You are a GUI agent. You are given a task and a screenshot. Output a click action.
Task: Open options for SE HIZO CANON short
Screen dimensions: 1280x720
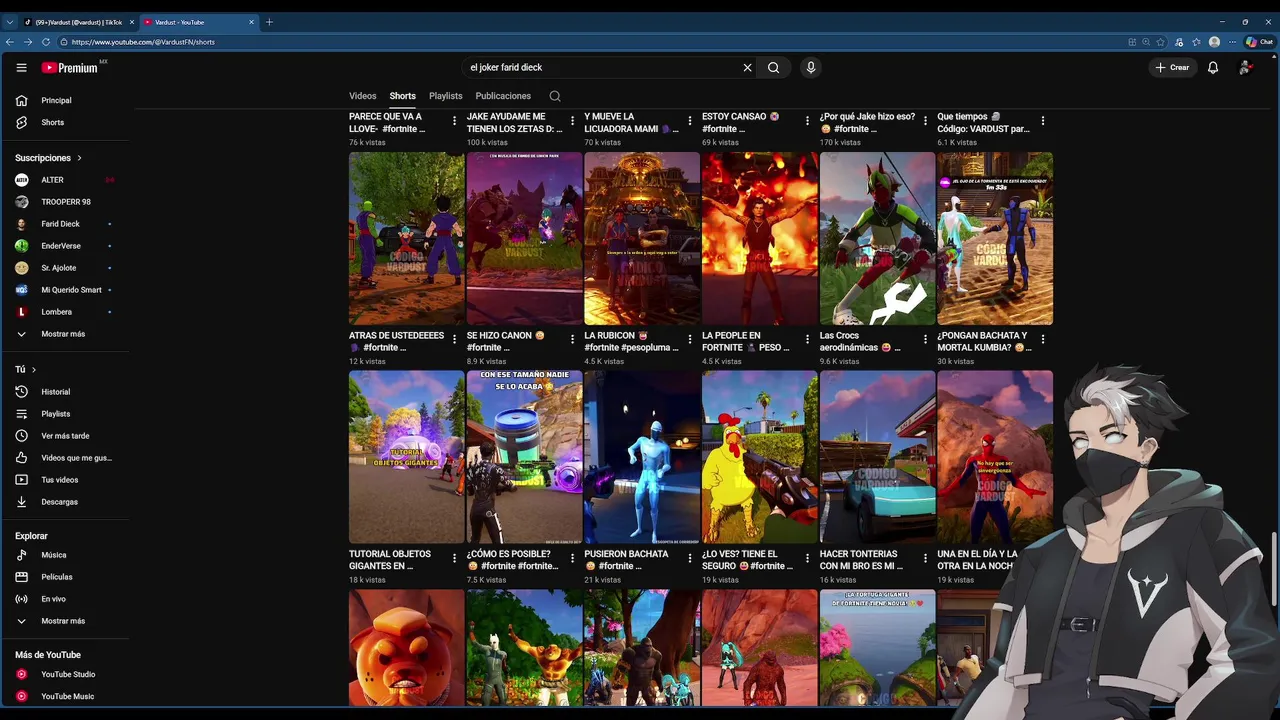[x=572, y=339]
